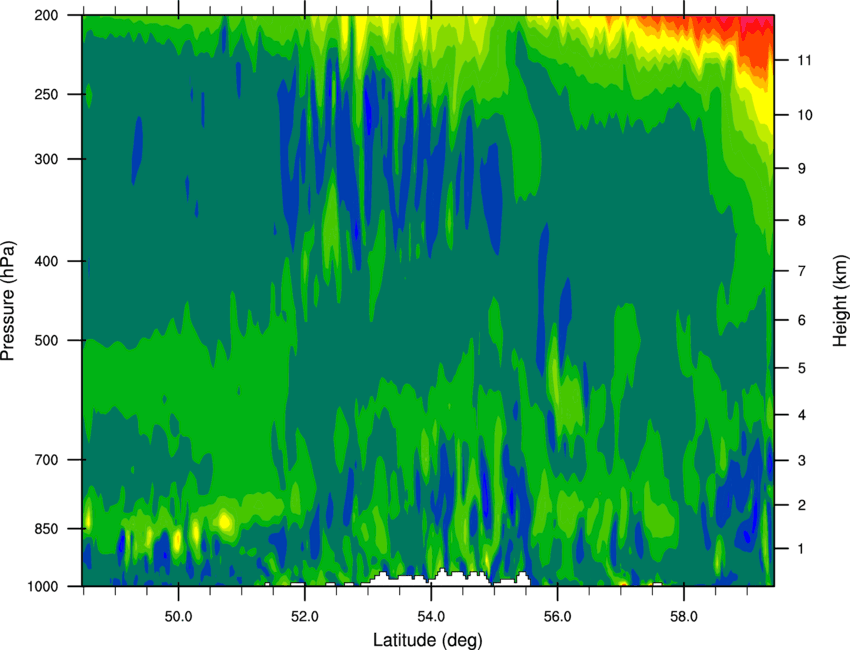The image size is (850, 650).
Task: Click the 200 pressure axis label
Action: pyautogui.click(x=46, y=16)
